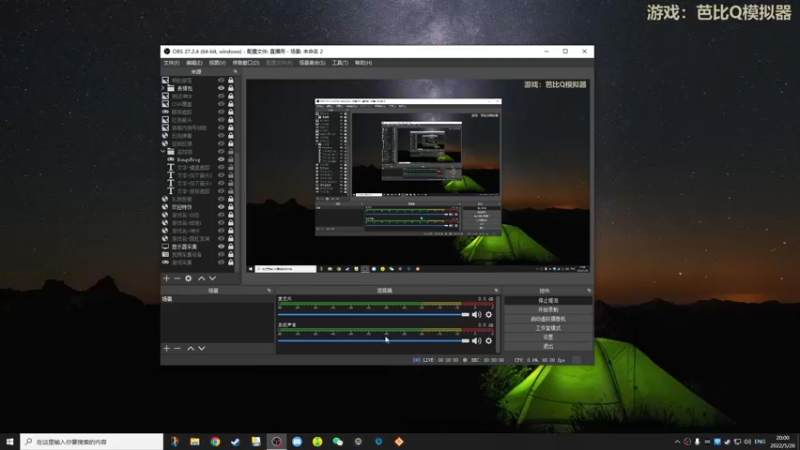Toggle visibility of the 视频采集设备 source
Image resolution: width=800 pixels, height=450 pixels.
221,254
